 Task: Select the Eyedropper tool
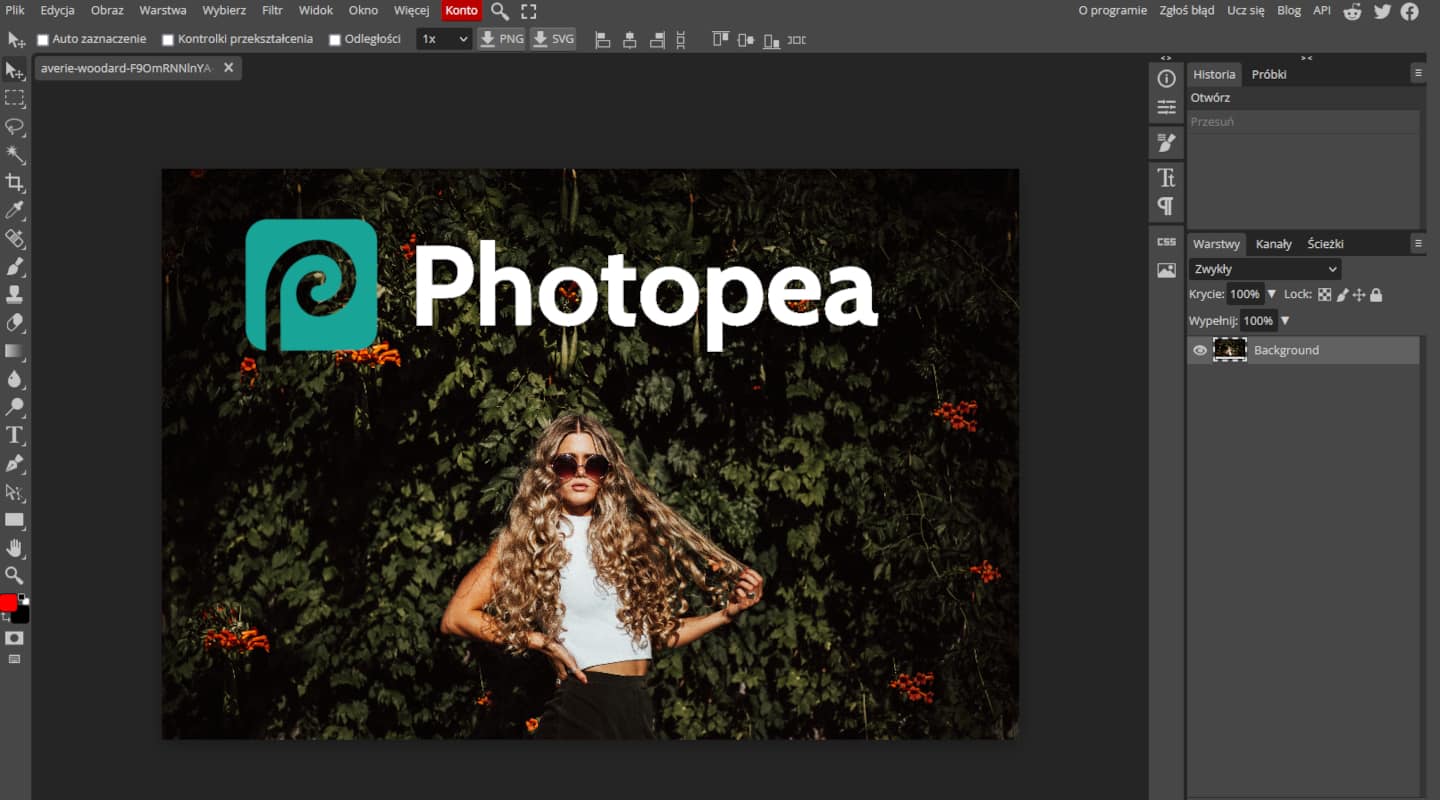15,210
